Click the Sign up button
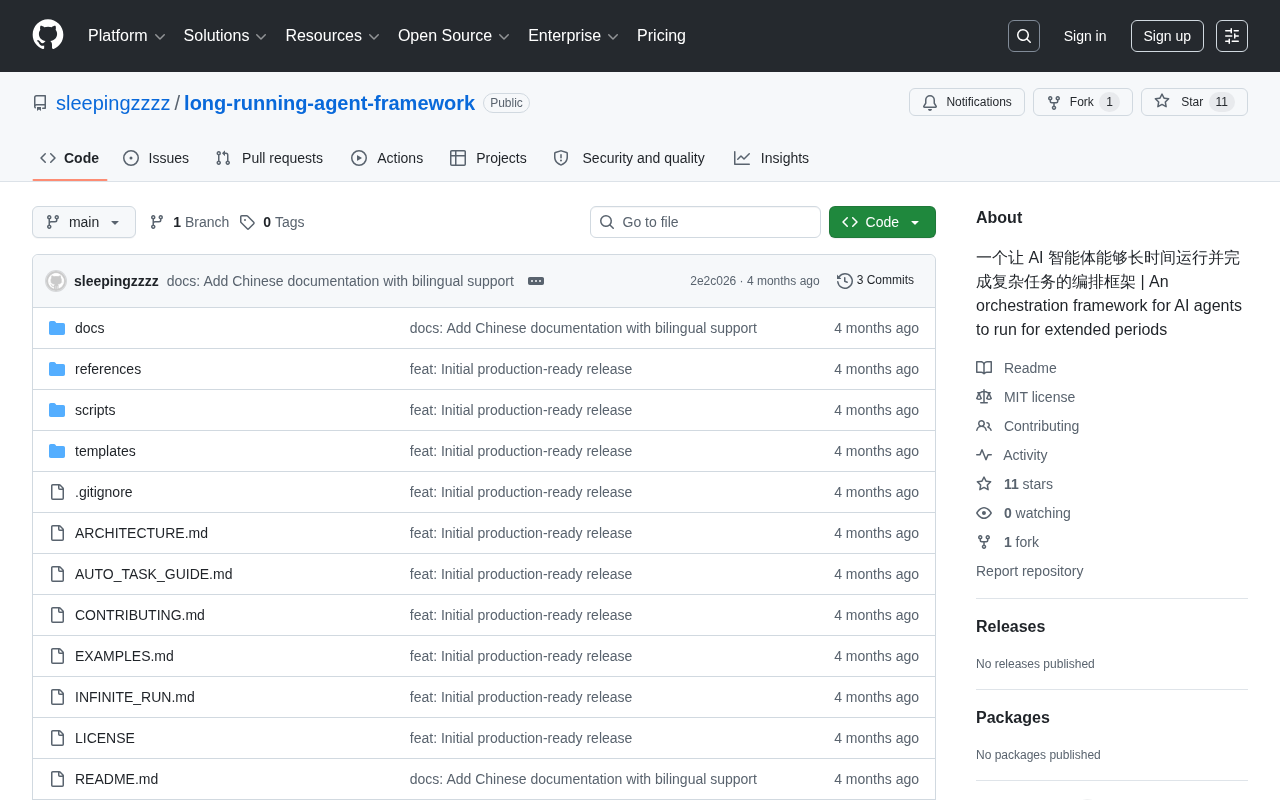The image size is (1280, 800). coord(1167,36)
